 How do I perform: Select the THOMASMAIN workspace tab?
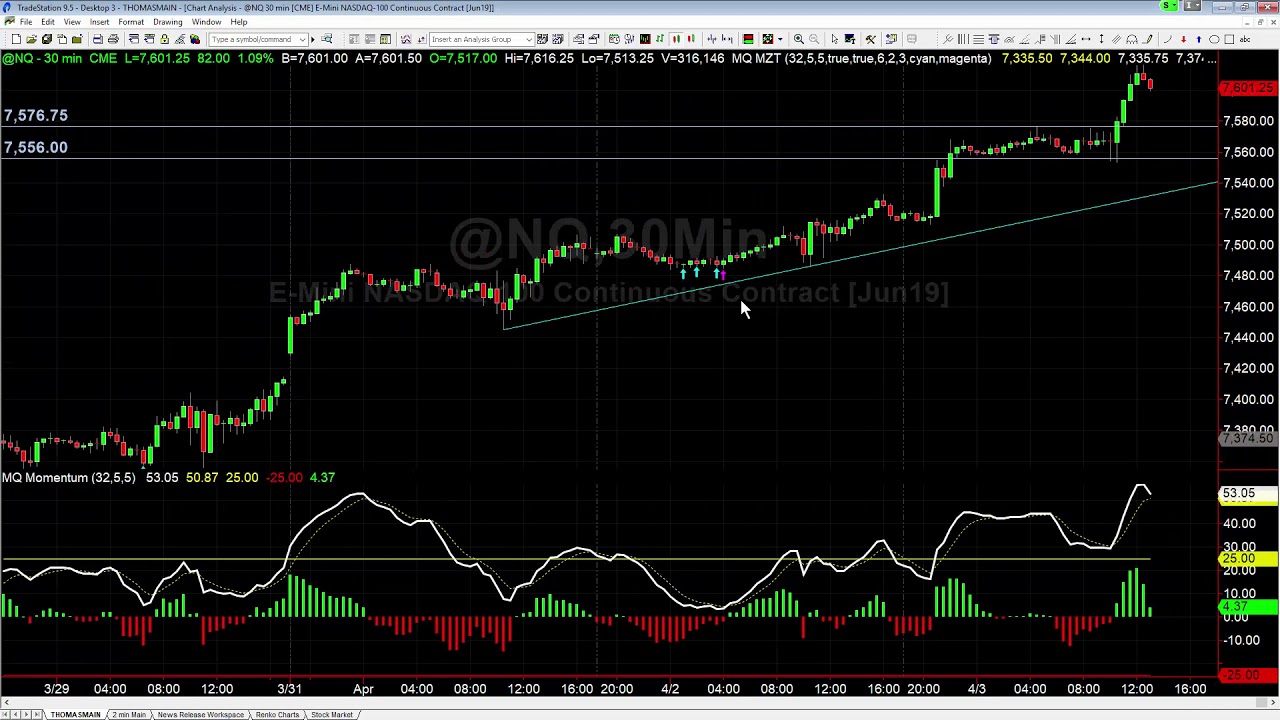click(75, 714)
